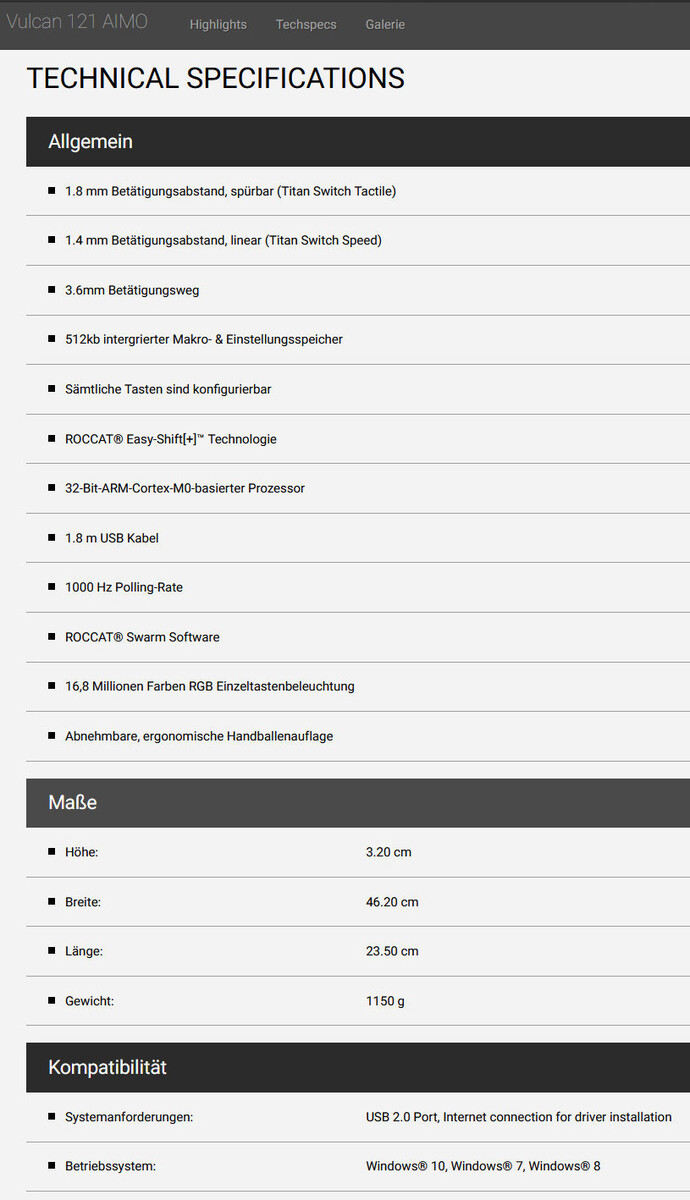Click the ROCCAT Swarm Software entry
The height and width of the screenshot is (1200, 690).
(x=142, y=637)
